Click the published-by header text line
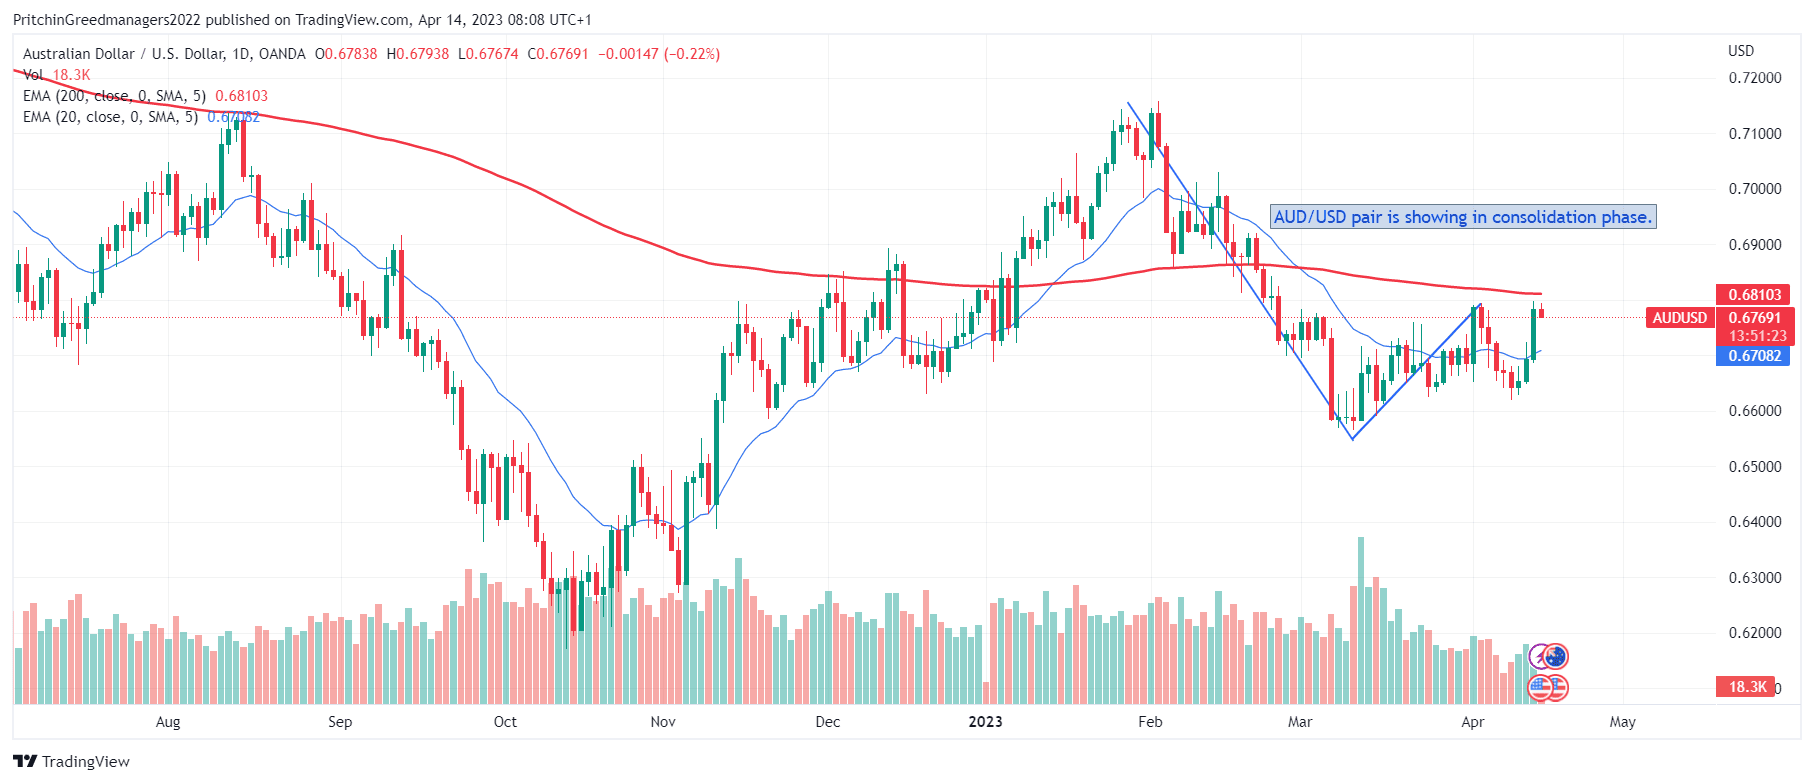This screenshot has height=783, width=1814. pos(302,20)
